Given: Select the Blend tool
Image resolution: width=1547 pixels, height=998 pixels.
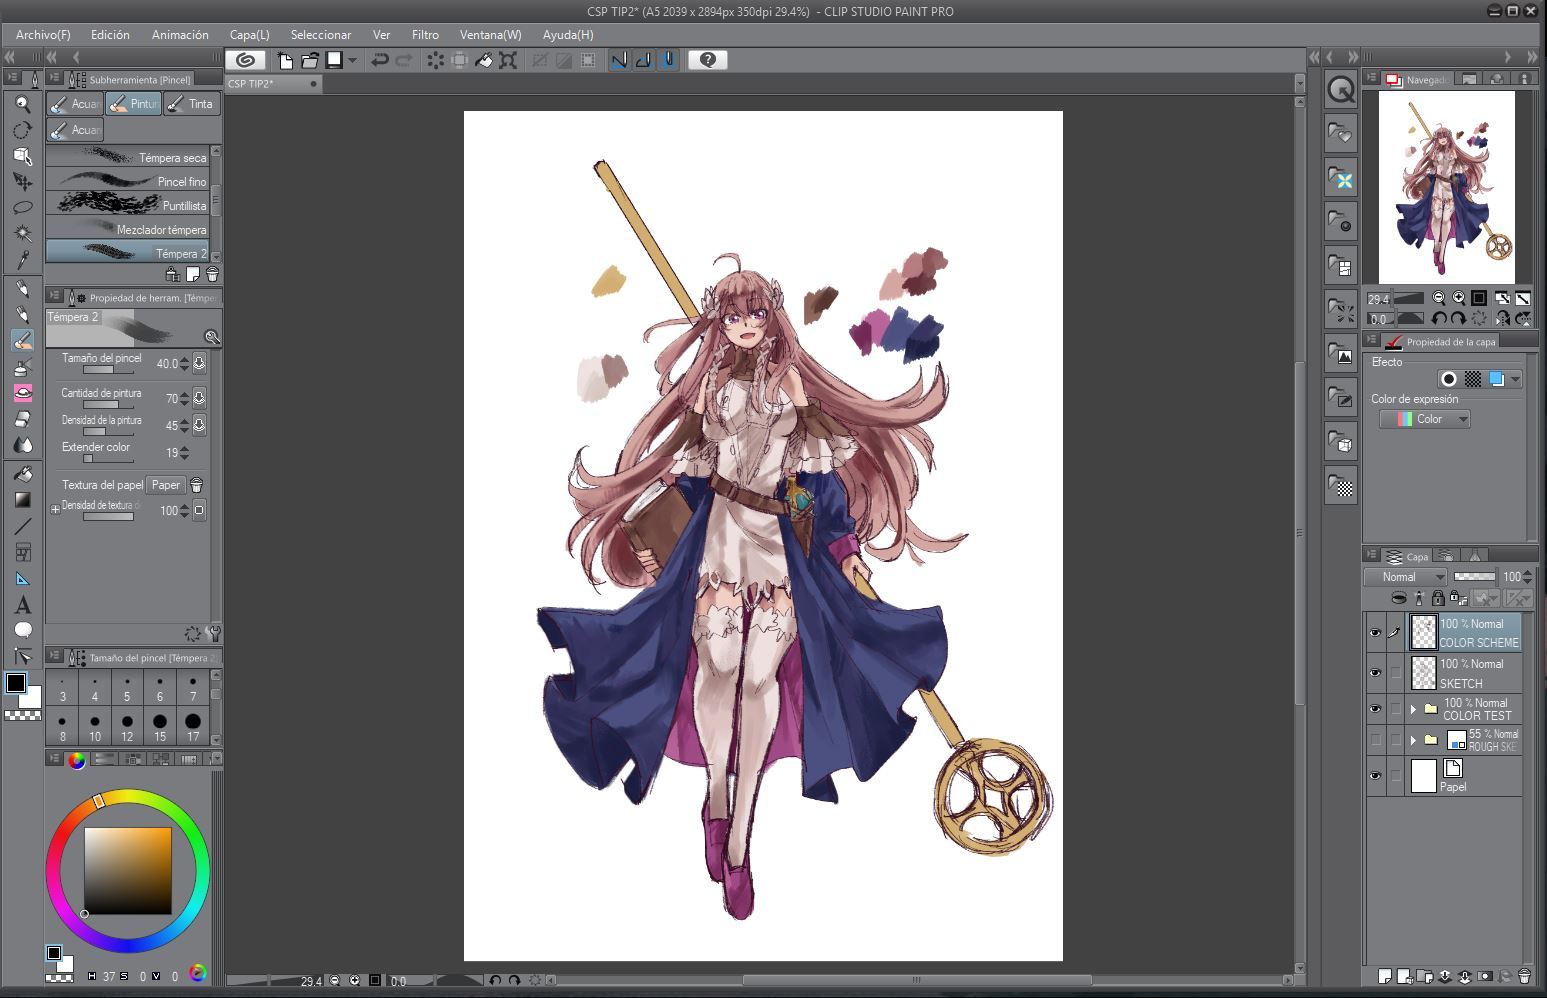Looking at the screenshot, I should [22, 445].
